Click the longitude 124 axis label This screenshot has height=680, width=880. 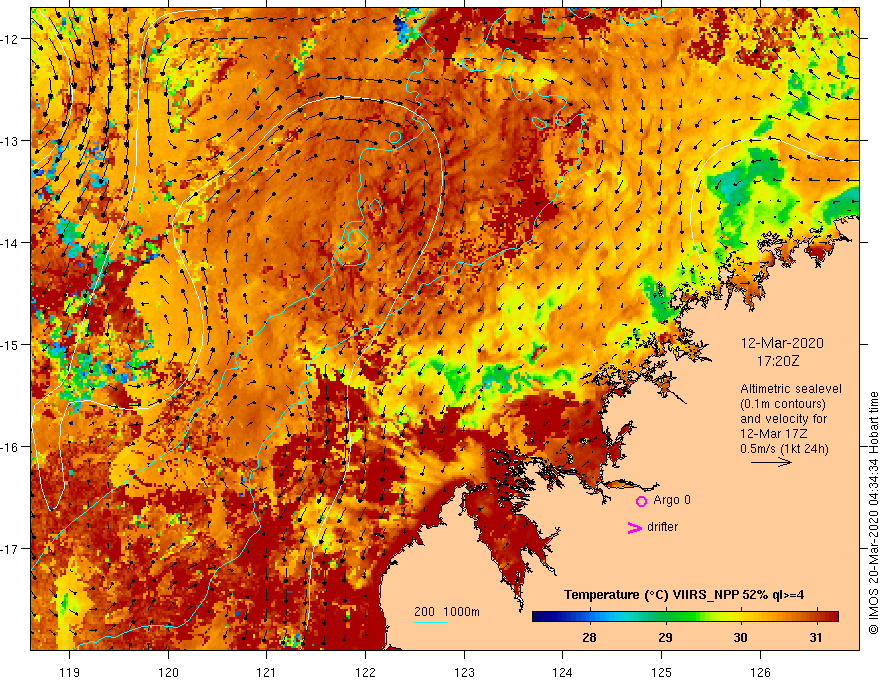562,672
